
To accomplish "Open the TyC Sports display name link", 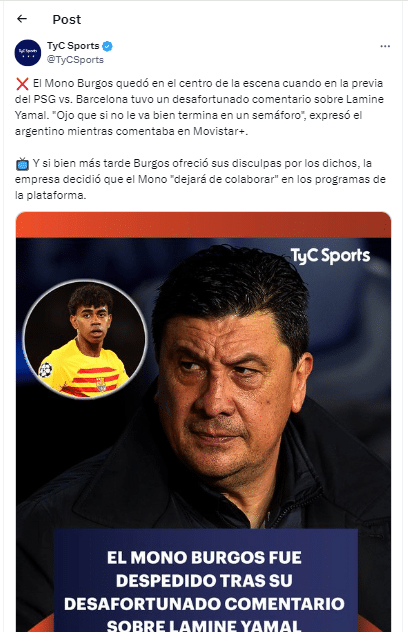I will tap(73, 46).
